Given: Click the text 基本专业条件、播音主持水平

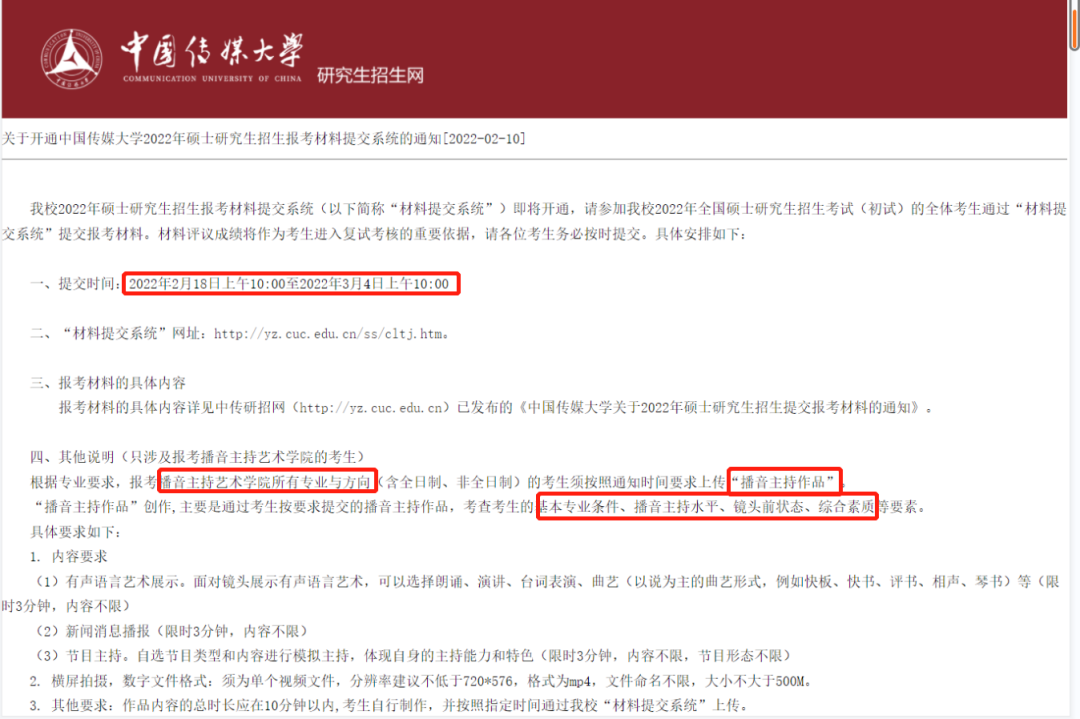Looking at the screenshot, I should tap(629, 507).
